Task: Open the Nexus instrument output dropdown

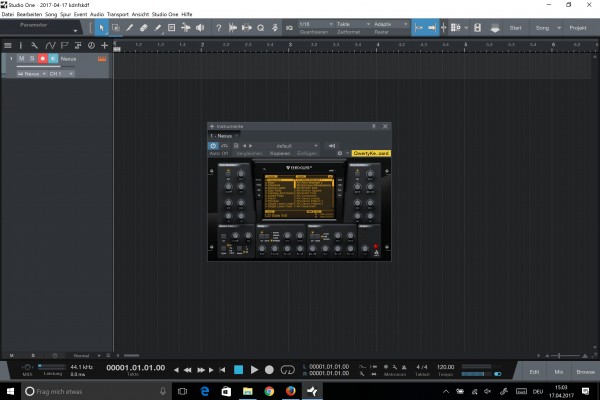Action: click(32, 73)
